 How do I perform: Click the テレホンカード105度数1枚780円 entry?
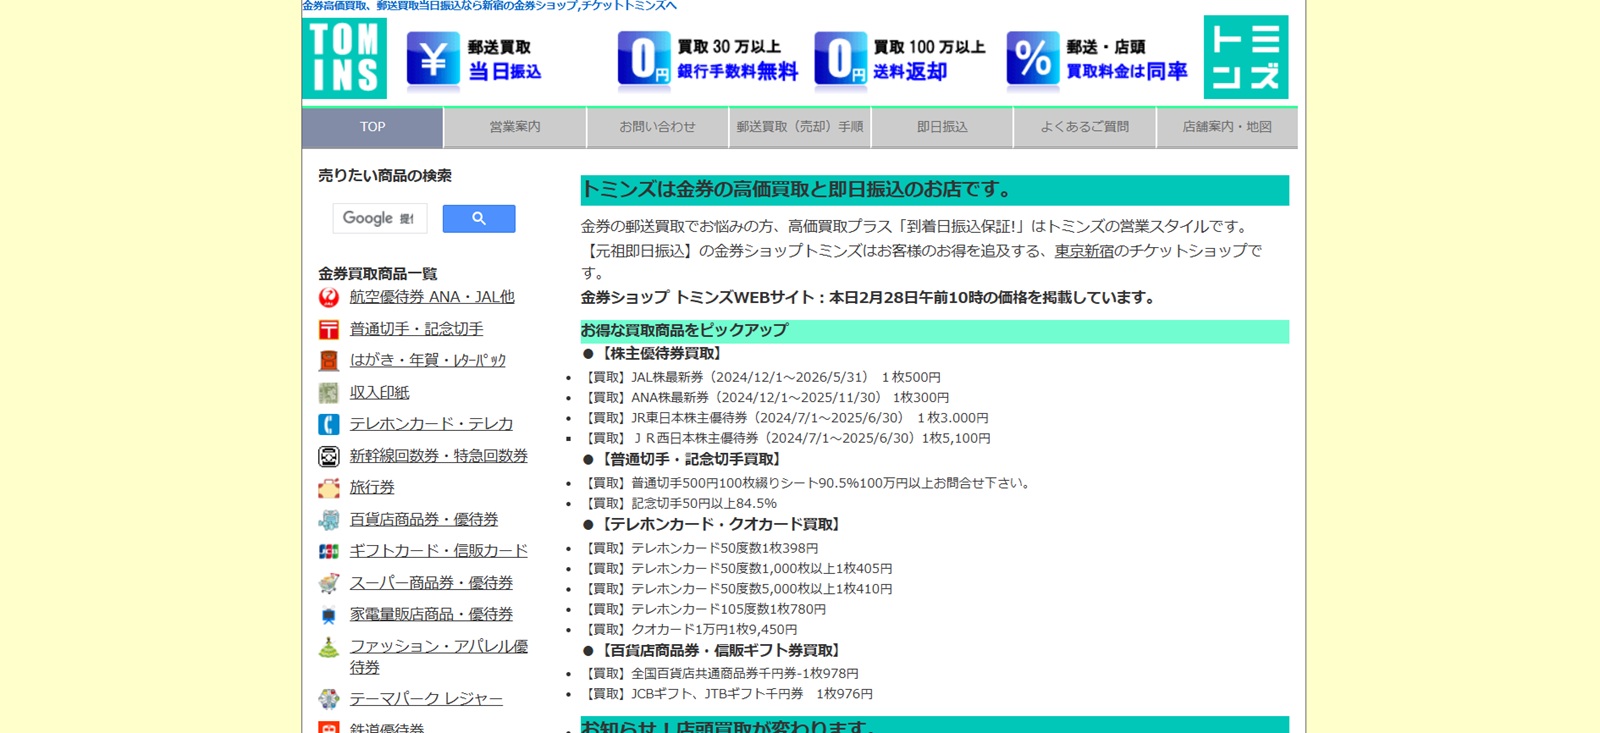pyautogui.click(x=704, y=609)
